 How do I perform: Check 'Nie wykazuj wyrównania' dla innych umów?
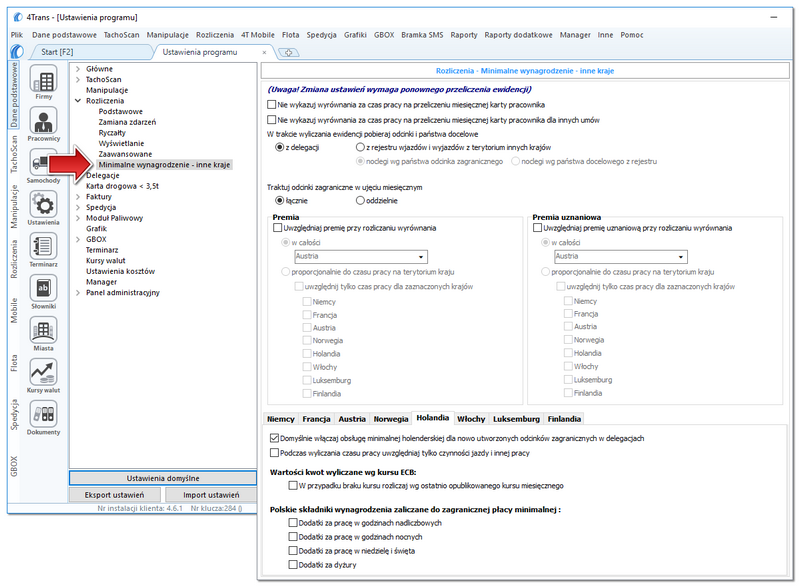tap(271, 120)
